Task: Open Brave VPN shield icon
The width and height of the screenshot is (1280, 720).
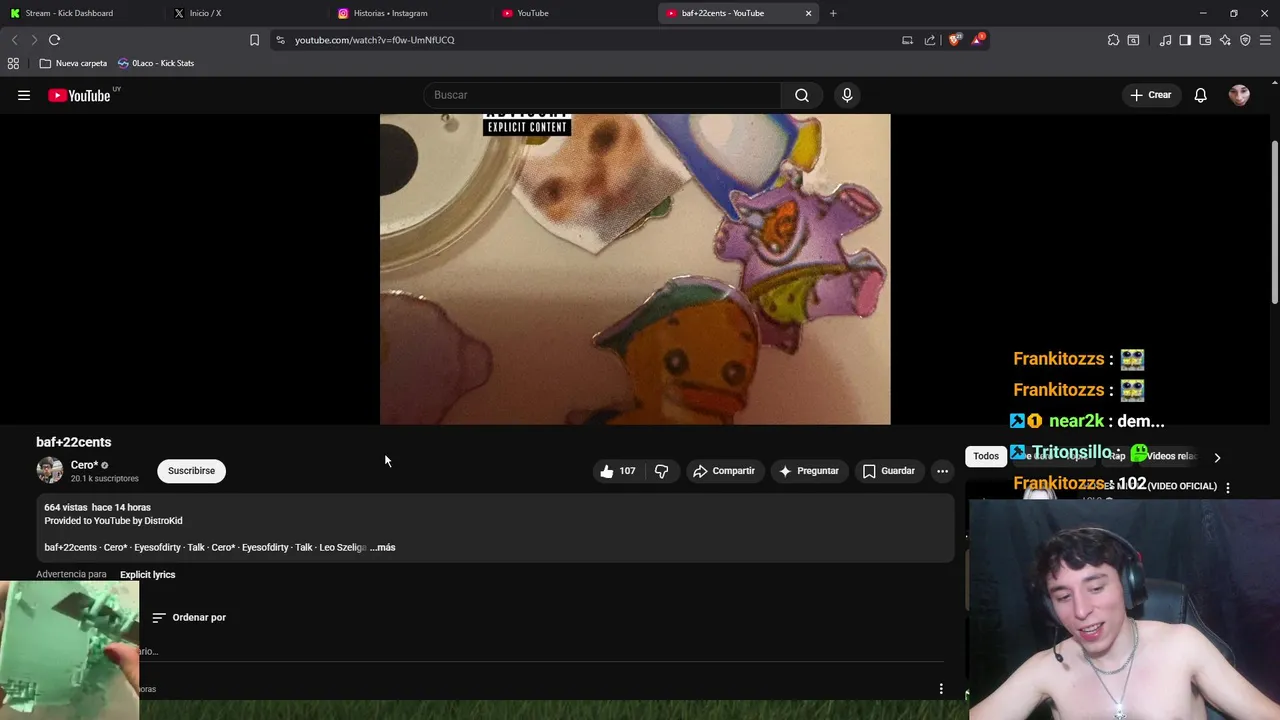Action: click(x=1245, y=40)
